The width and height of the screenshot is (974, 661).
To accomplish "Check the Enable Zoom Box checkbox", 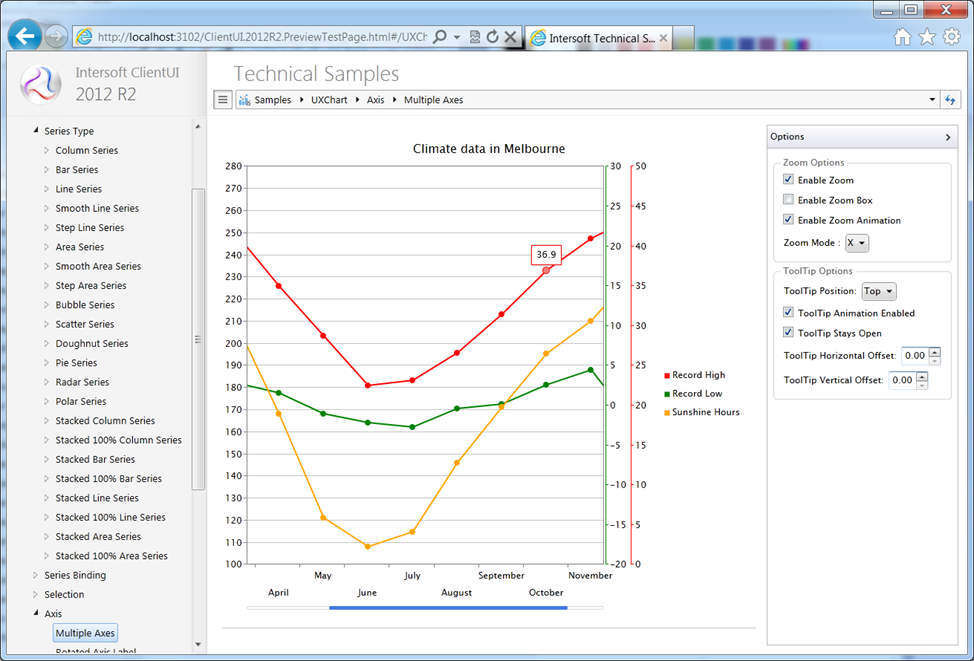I will click(x=788, y=199).
